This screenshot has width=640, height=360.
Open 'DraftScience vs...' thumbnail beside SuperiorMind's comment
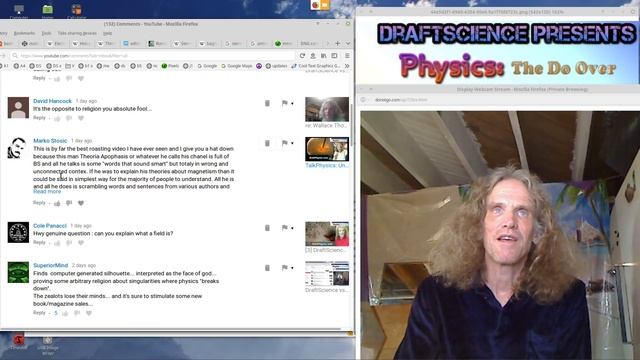(327, 274)
